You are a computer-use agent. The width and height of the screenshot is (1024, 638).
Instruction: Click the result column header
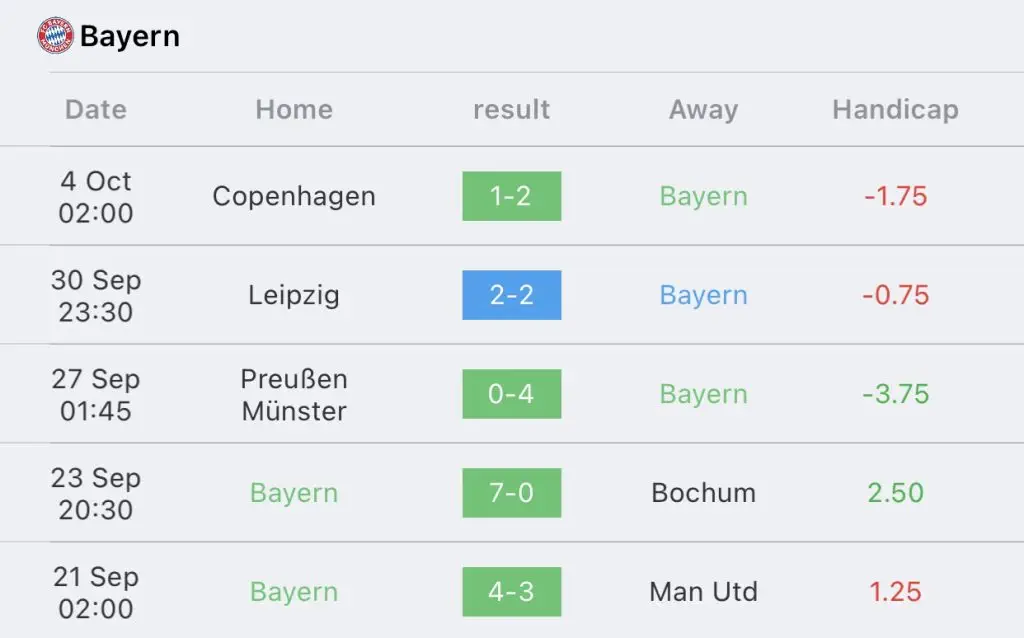(x=511, y=110)
